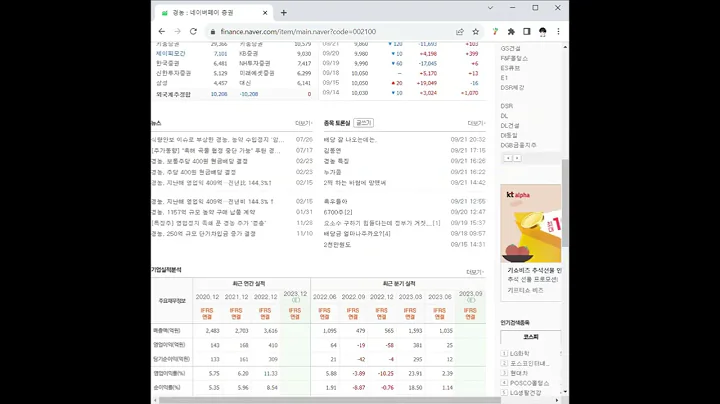Click E1 in the right sidebar list
The image size is (720, 404).
[504, 78]
